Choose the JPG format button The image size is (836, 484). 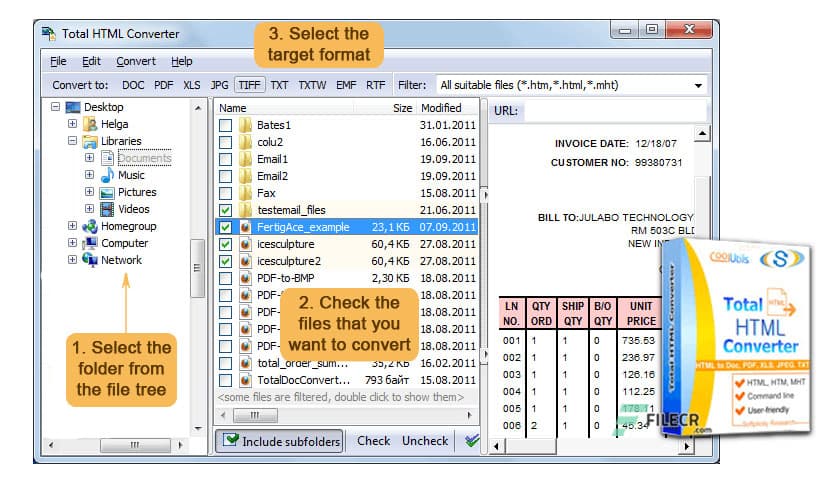click(219, 85)
